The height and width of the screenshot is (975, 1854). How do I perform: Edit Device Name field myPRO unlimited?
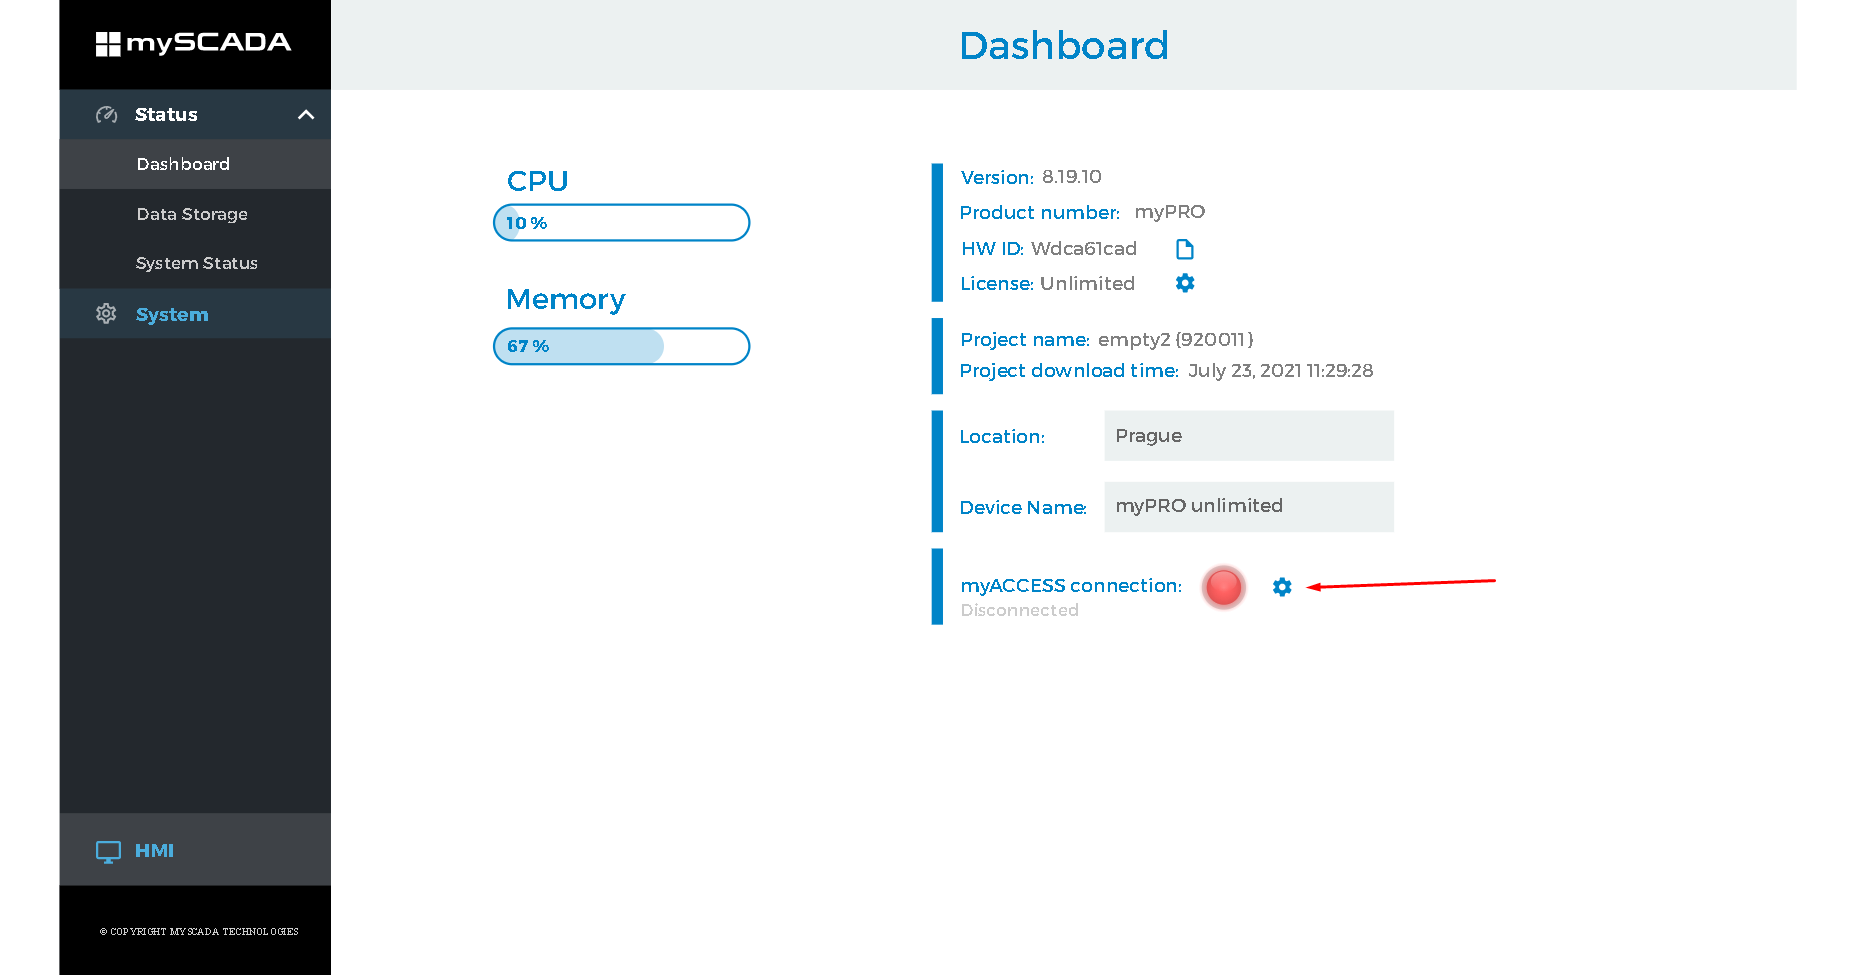tap(1249, 507)
